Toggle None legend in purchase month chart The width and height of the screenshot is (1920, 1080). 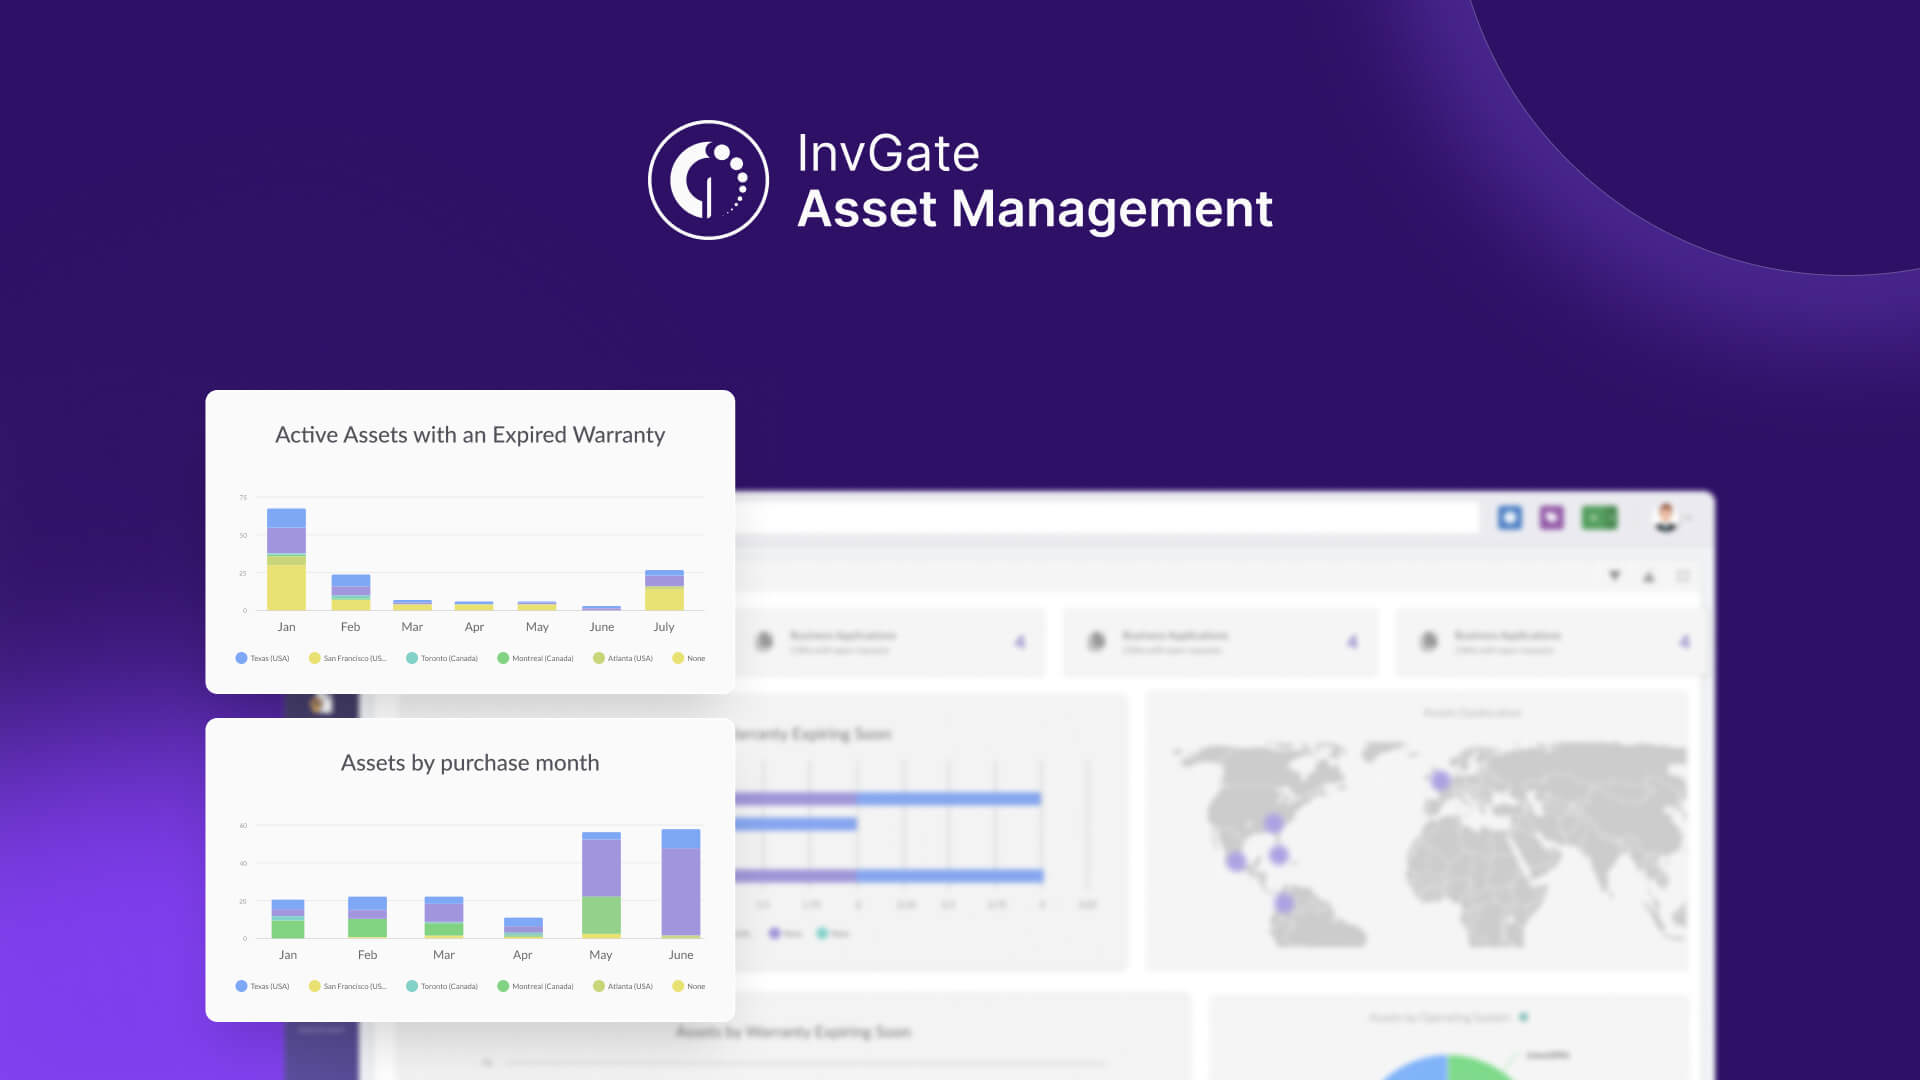coord(689,986)
